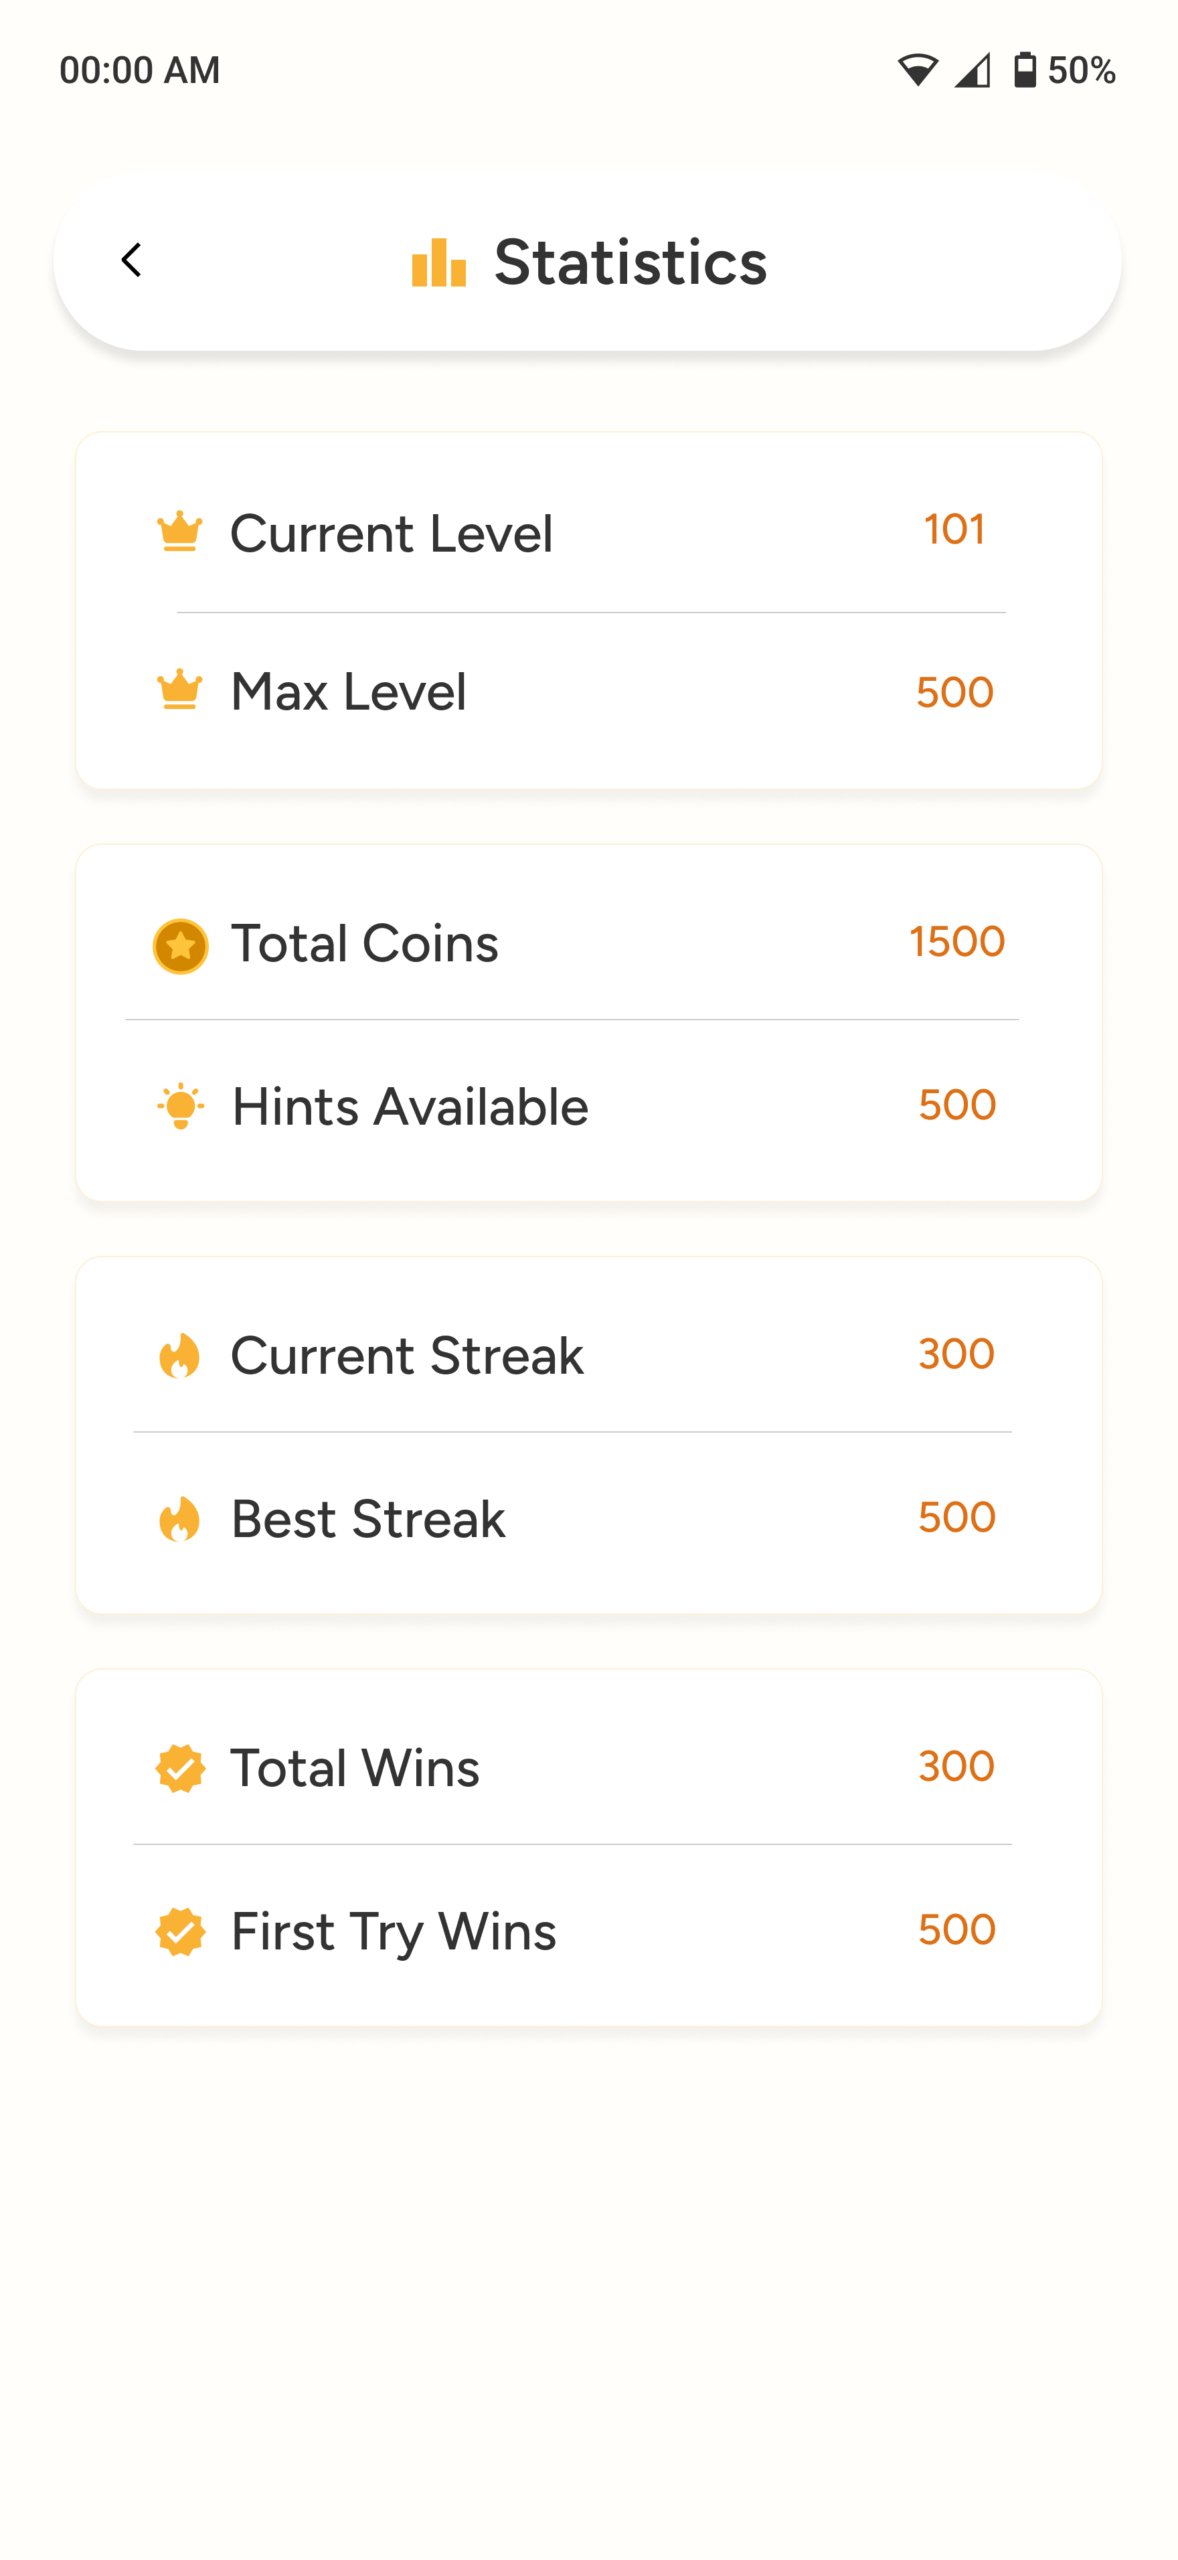Click the First Try Wins label
This screenshot has height=2560, width=1178.
[393, 1931]
